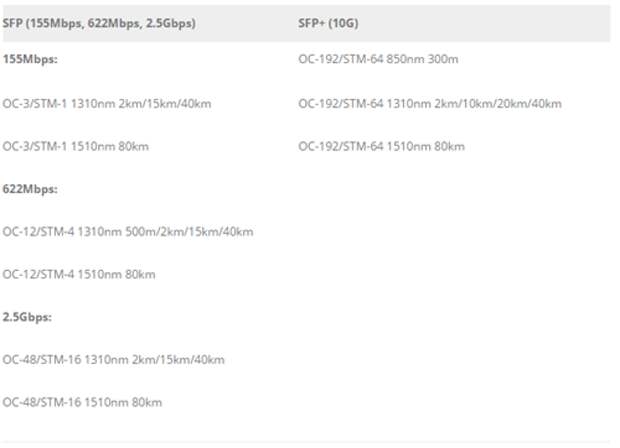
Task: Click OC-12/STM-4 1510nm 80km entry
Action: [x=79, y=274]
